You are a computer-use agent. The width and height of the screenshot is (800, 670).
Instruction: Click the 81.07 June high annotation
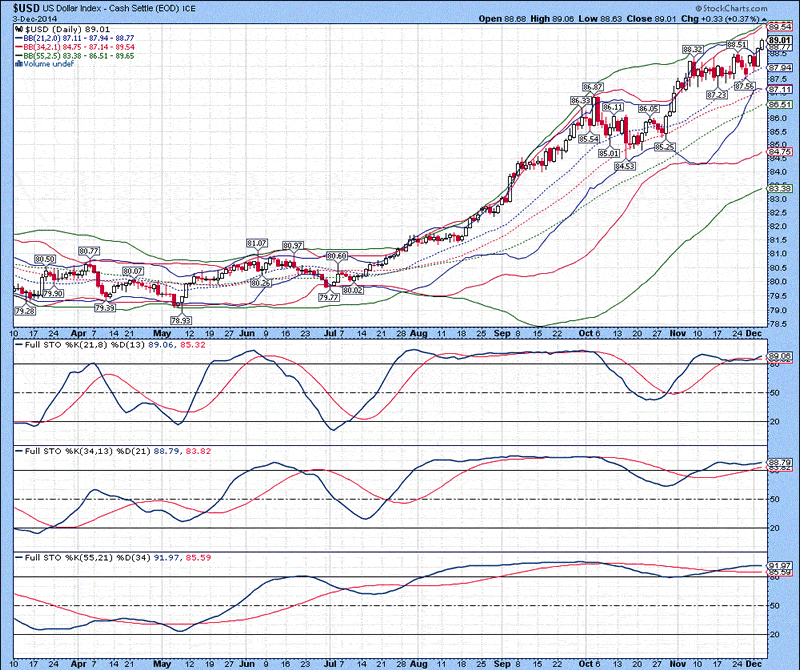[x=257, y=243]
